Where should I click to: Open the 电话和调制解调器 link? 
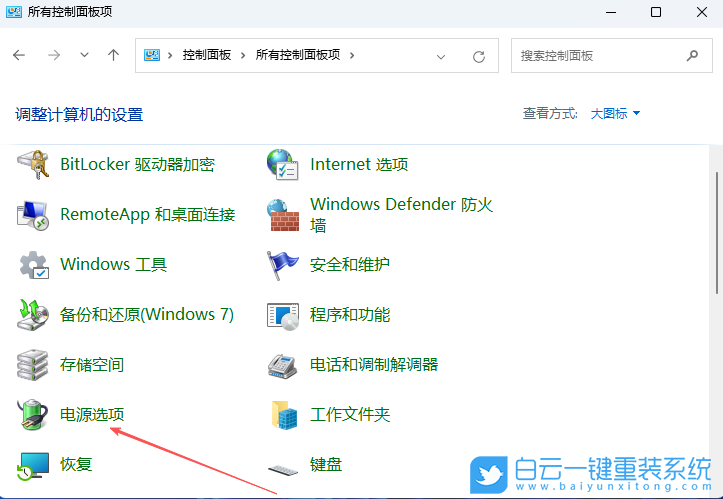[374, 365]
